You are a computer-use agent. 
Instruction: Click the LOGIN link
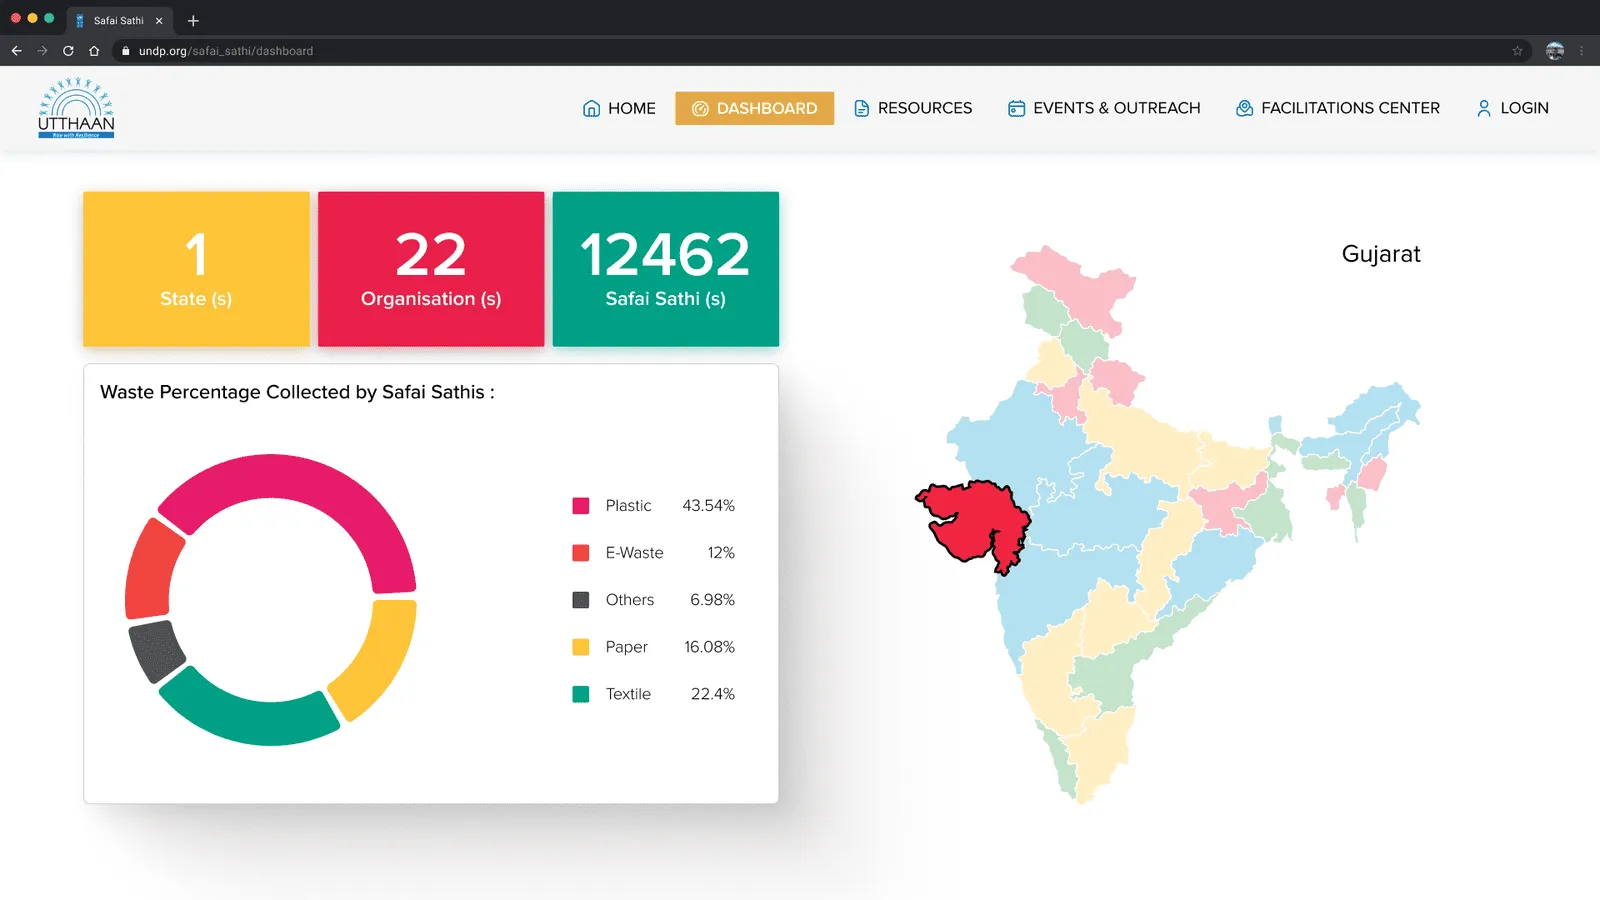1512,108
